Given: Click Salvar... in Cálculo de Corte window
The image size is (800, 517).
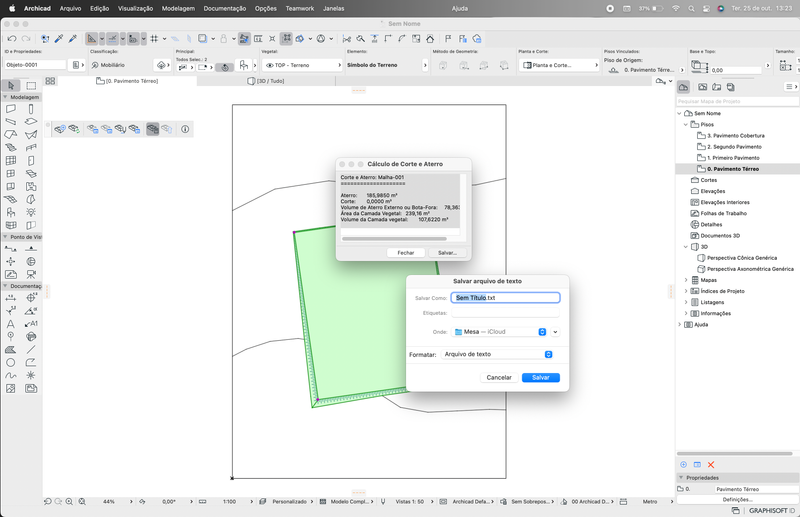Looking at the screenshot, I should [447, 253].
